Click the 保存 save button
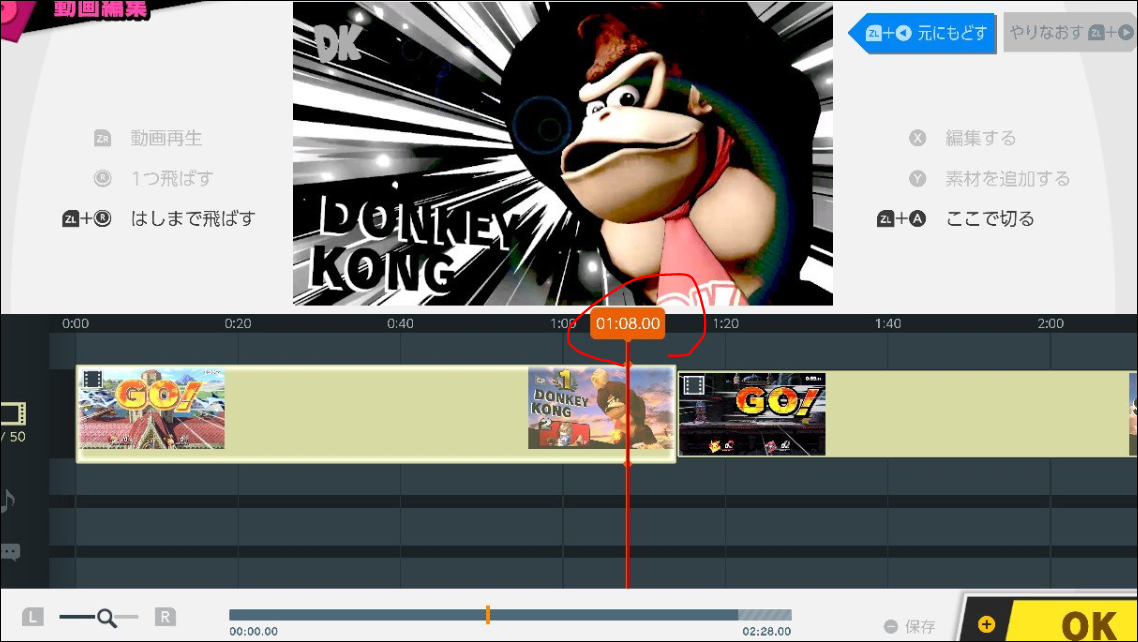 (x=920, y=626)
